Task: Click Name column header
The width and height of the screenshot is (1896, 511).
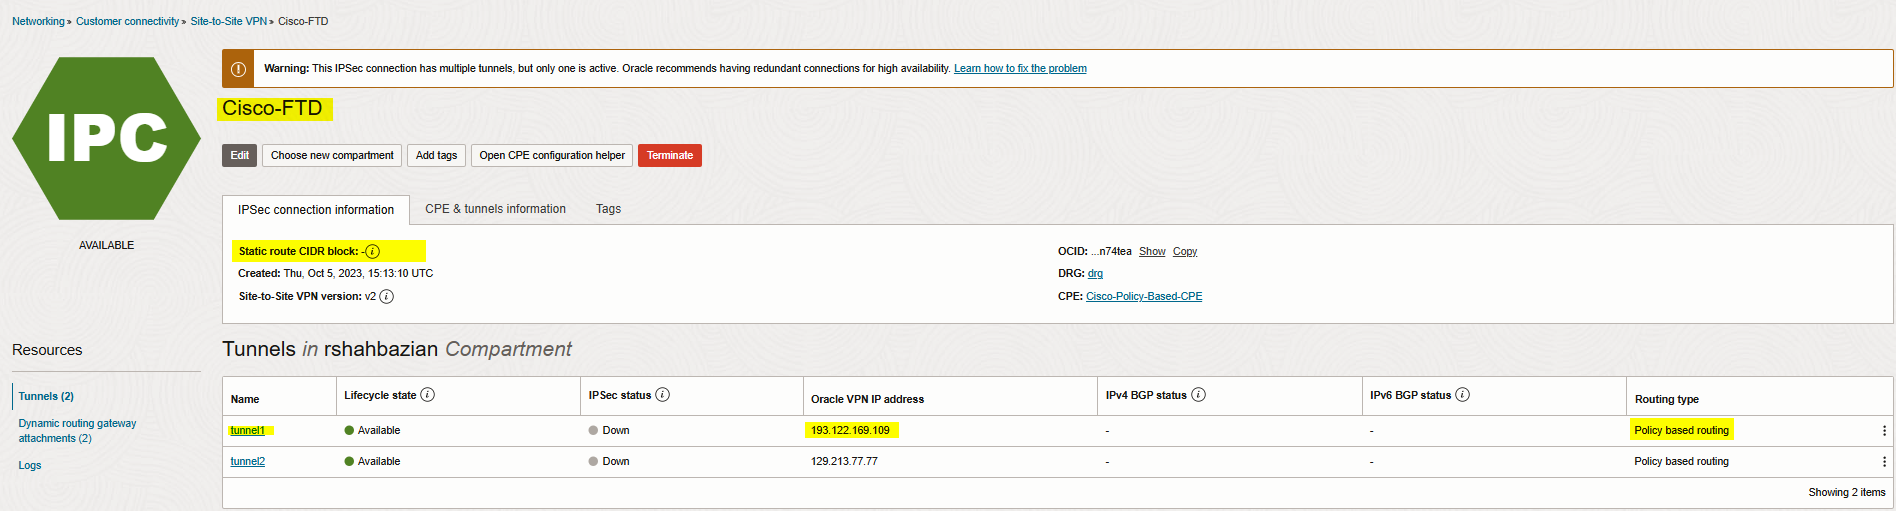Action: (x=245, y=399)
